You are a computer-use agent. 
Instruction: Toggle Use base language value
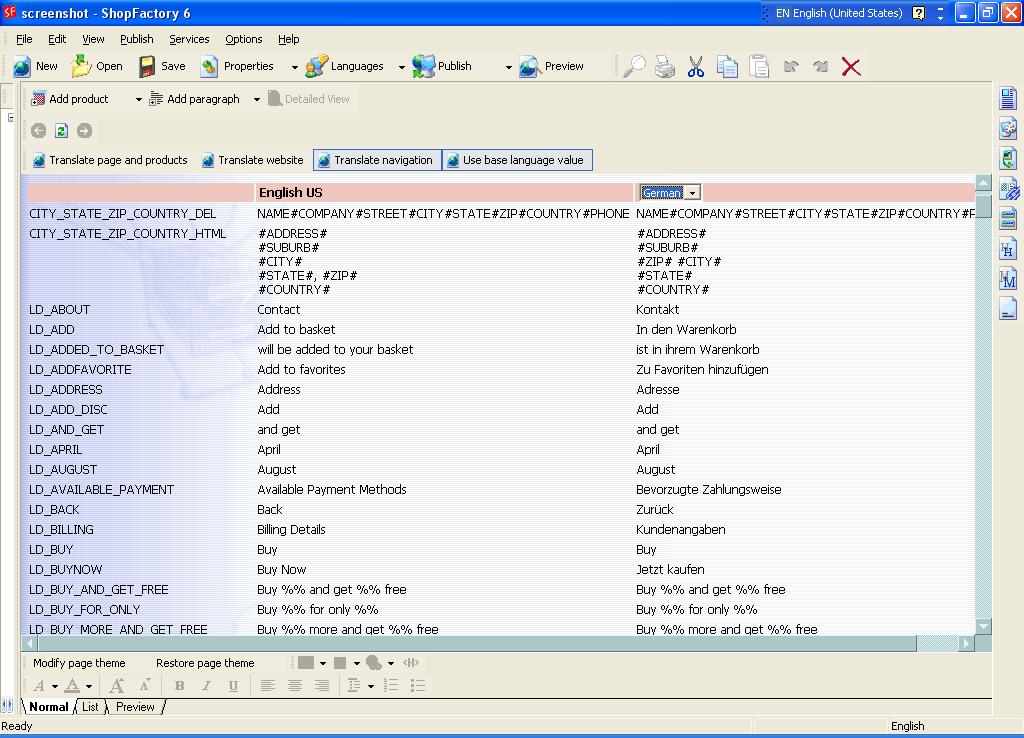click(x=517, y=160)
